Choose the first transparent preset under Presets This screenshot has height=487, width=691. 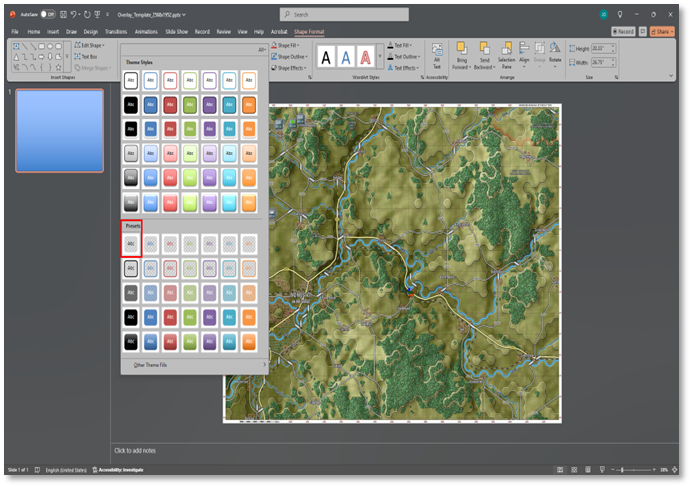pyautogui.click(x=131, y=243)
